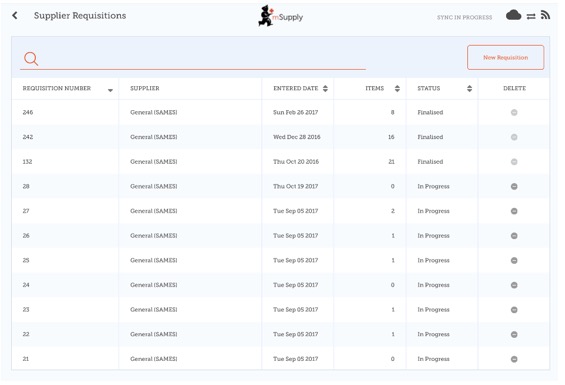Screen dimensions: 565x385
Task: Delete requisition 24
Action: pyautogui.click(x=514, y=285)
